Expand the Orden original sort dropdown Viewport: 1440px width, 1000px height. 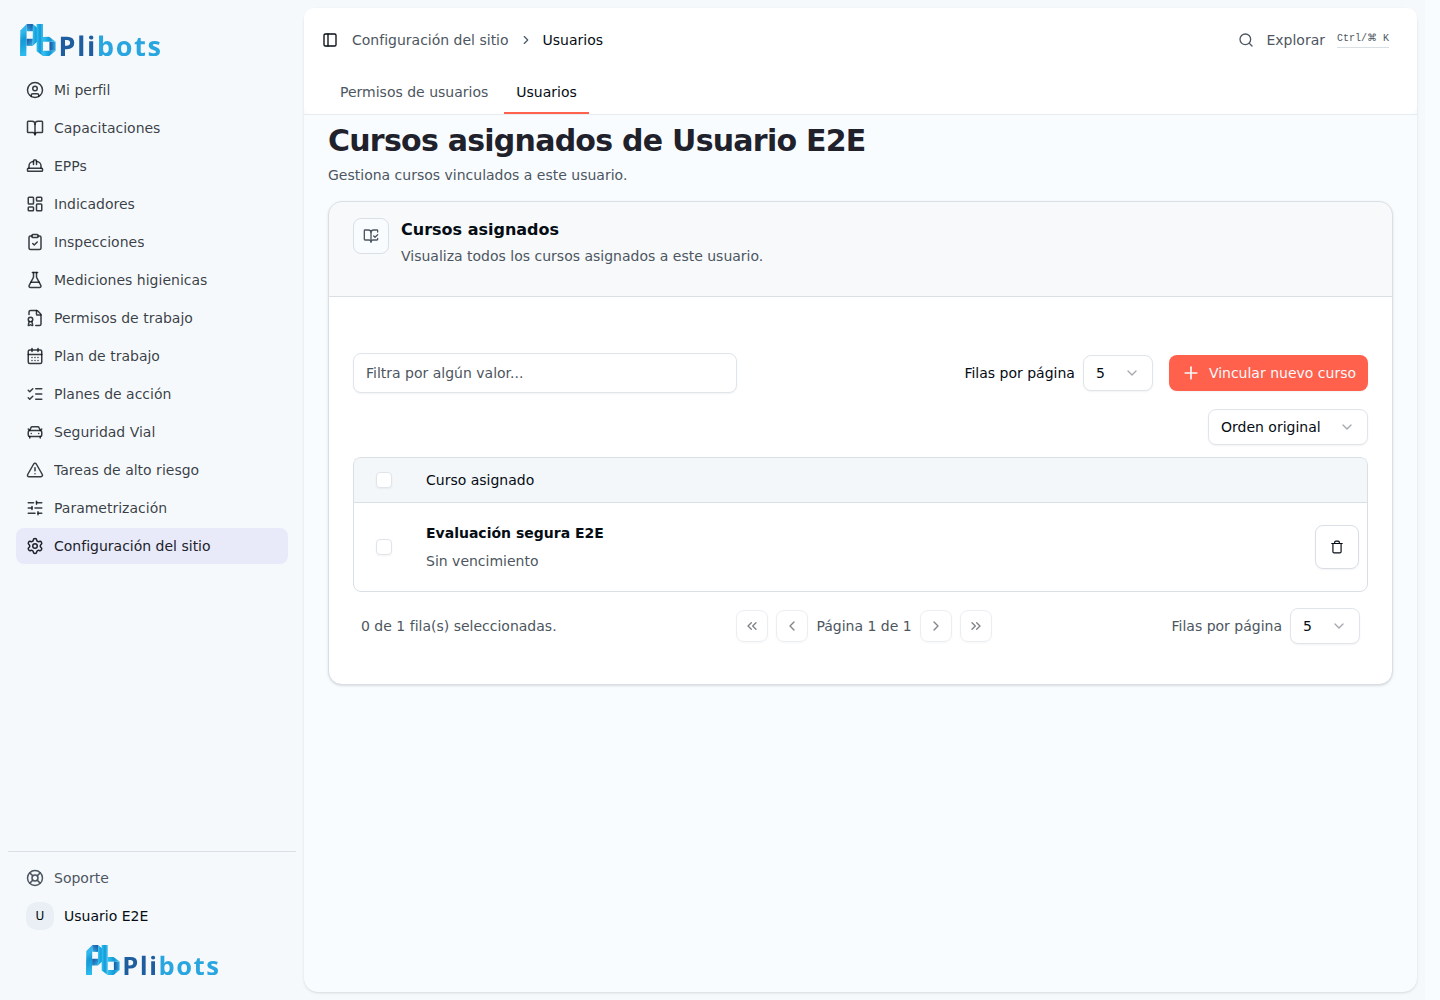click(x=1287, y=427)
